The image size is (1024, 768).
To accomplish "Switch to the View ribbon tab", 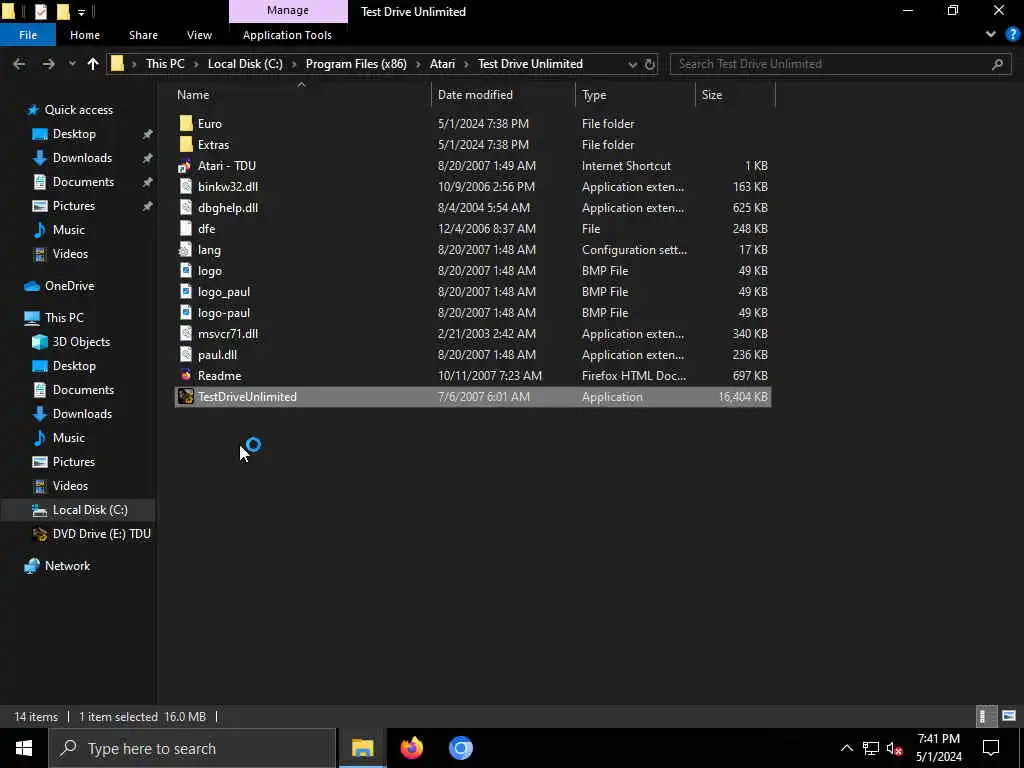I will (x=199, y=35).
